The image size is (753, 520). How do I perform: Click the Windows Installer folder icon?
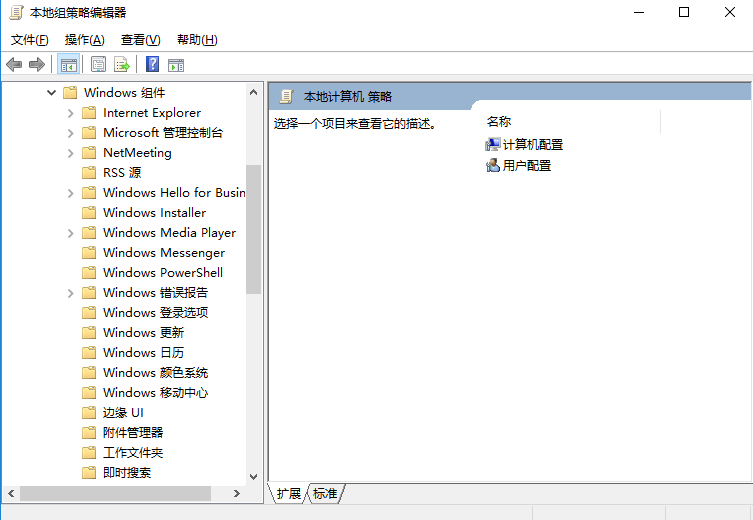point(89,213)
